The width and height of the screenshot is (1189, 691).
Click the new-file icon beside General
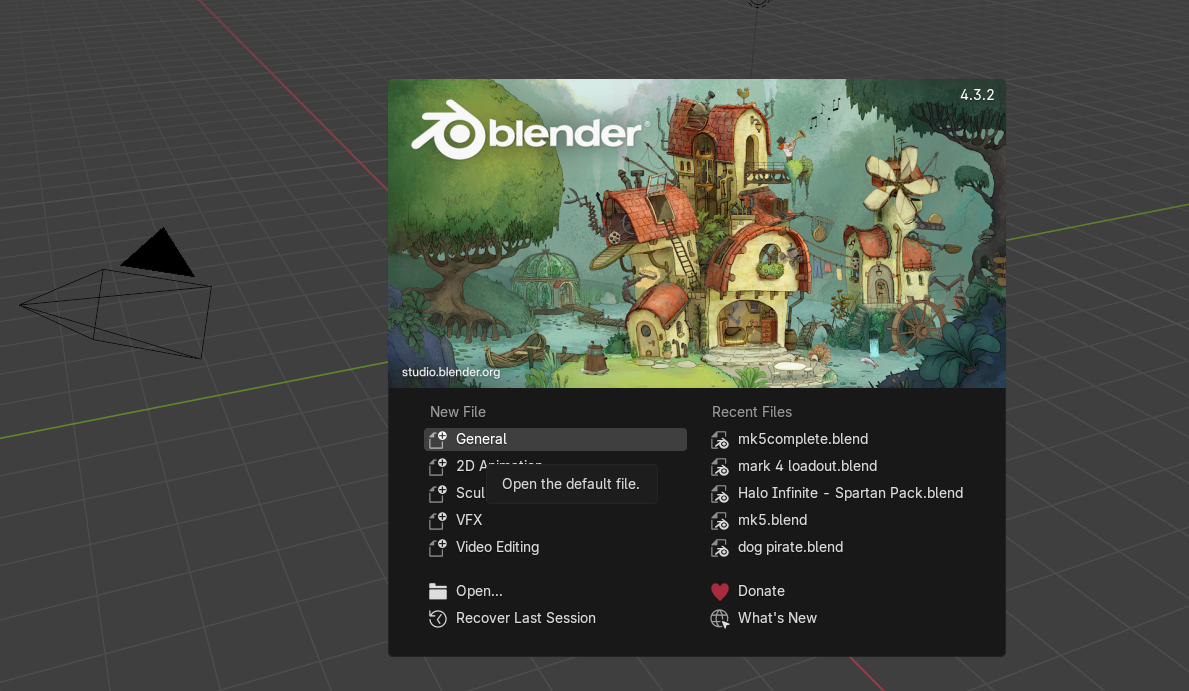tap(438, 439)
